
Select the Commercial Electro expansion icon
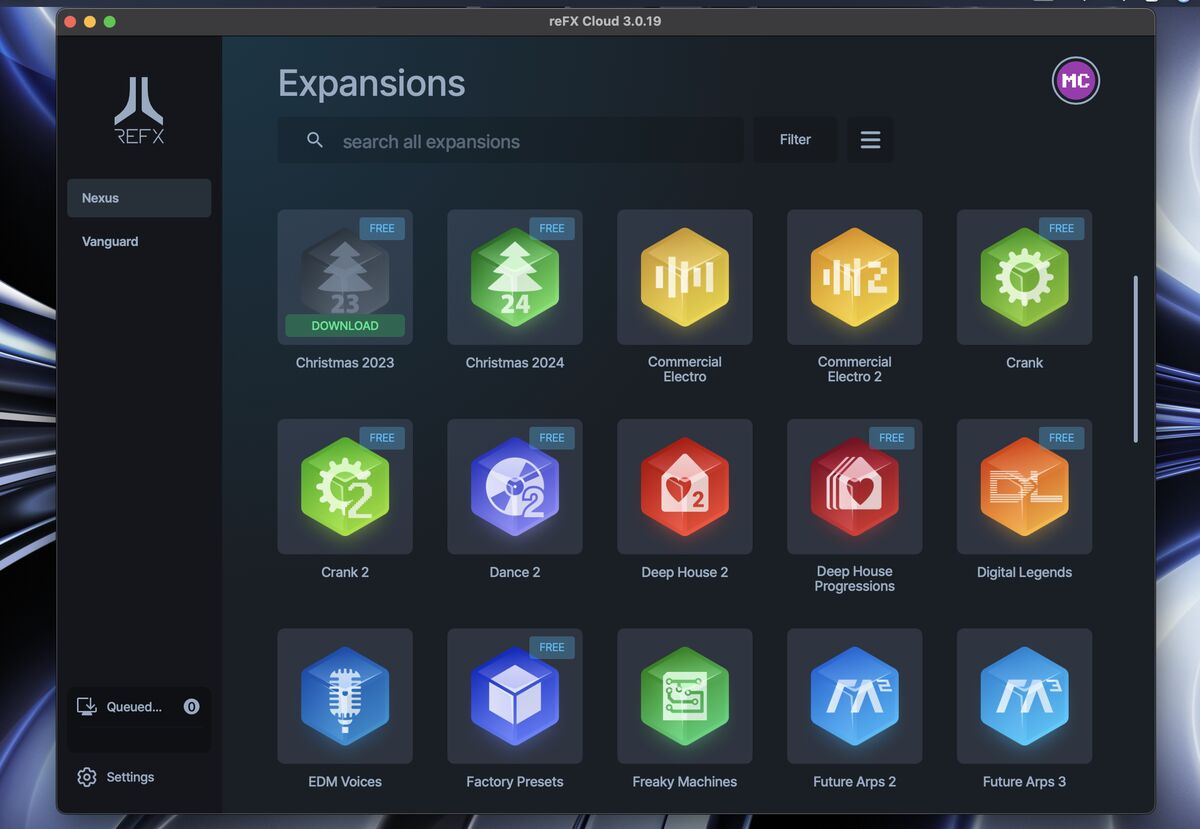coord(684,277)
